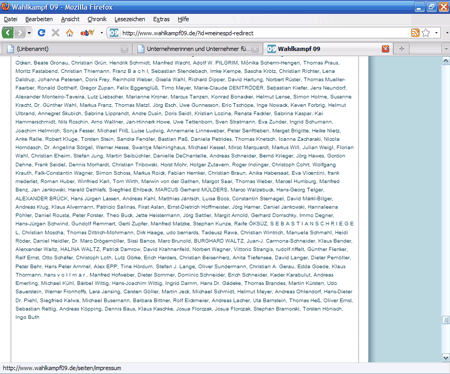Open the Datei menu
450x374 pixels.
click(10, 19)
